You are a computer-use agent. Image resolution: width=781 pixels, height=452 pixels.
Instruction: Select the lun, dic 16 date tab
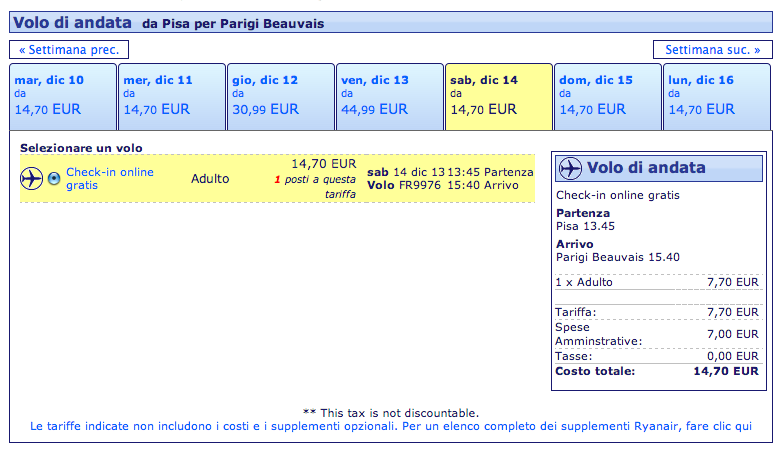click(x=716, y=96)
